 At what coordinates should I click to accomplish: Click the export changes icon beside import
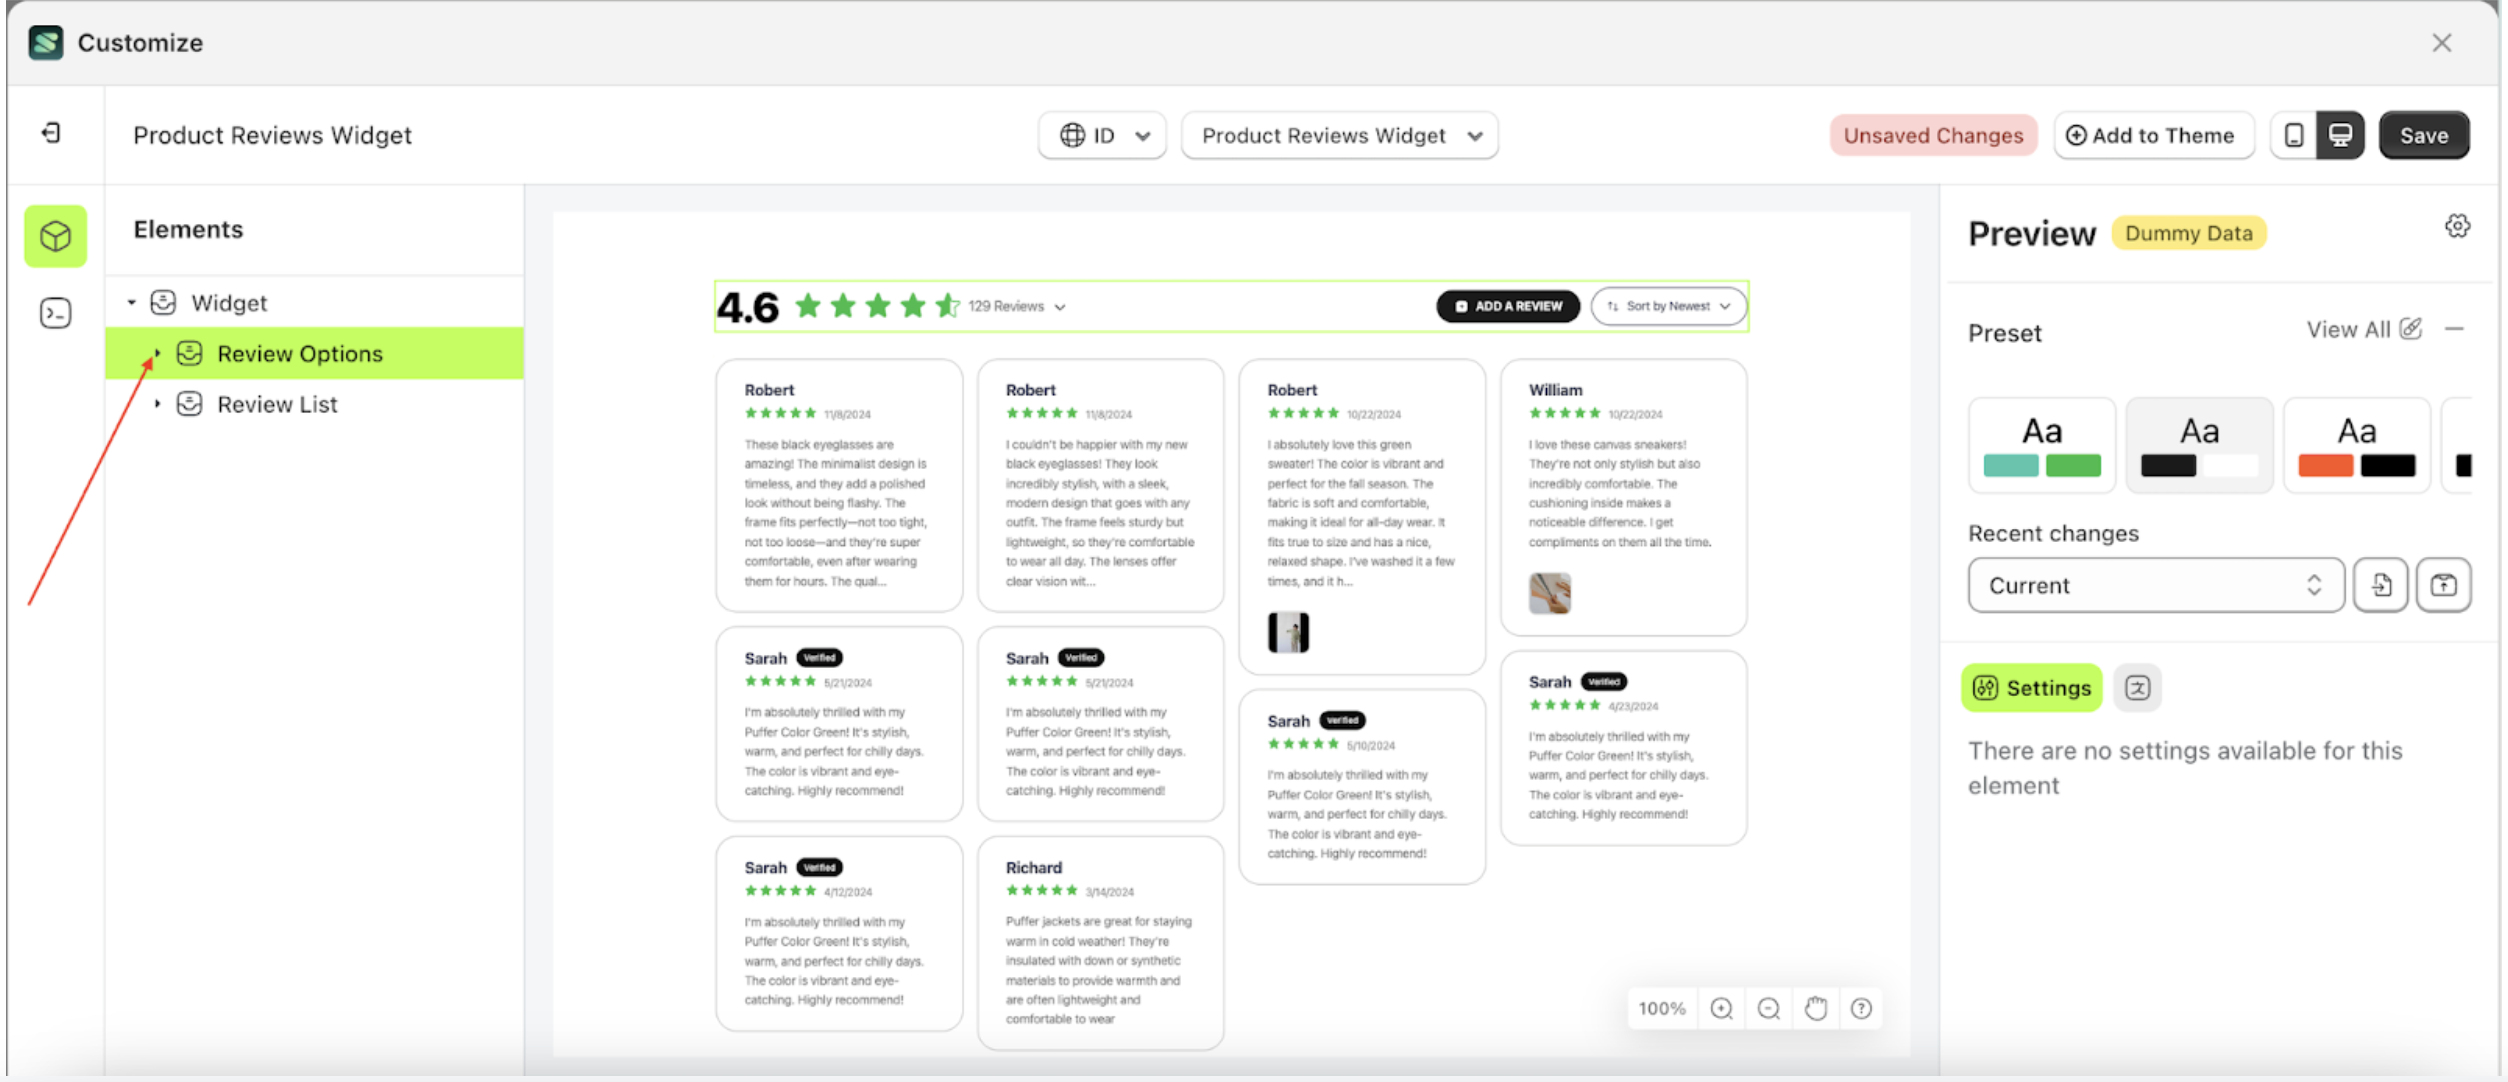click(x=2444, y=585)
